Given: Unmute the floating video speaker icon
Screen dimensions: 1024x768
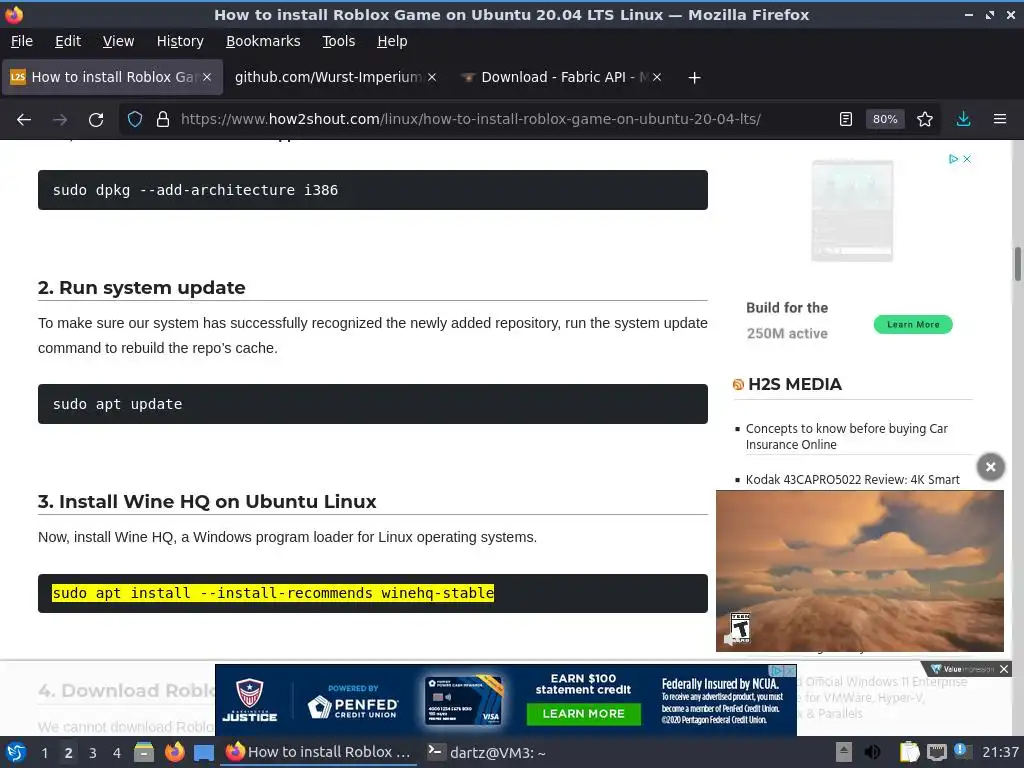Looking at the screenshot, I should pyautogui.click(x=729, y=640).
